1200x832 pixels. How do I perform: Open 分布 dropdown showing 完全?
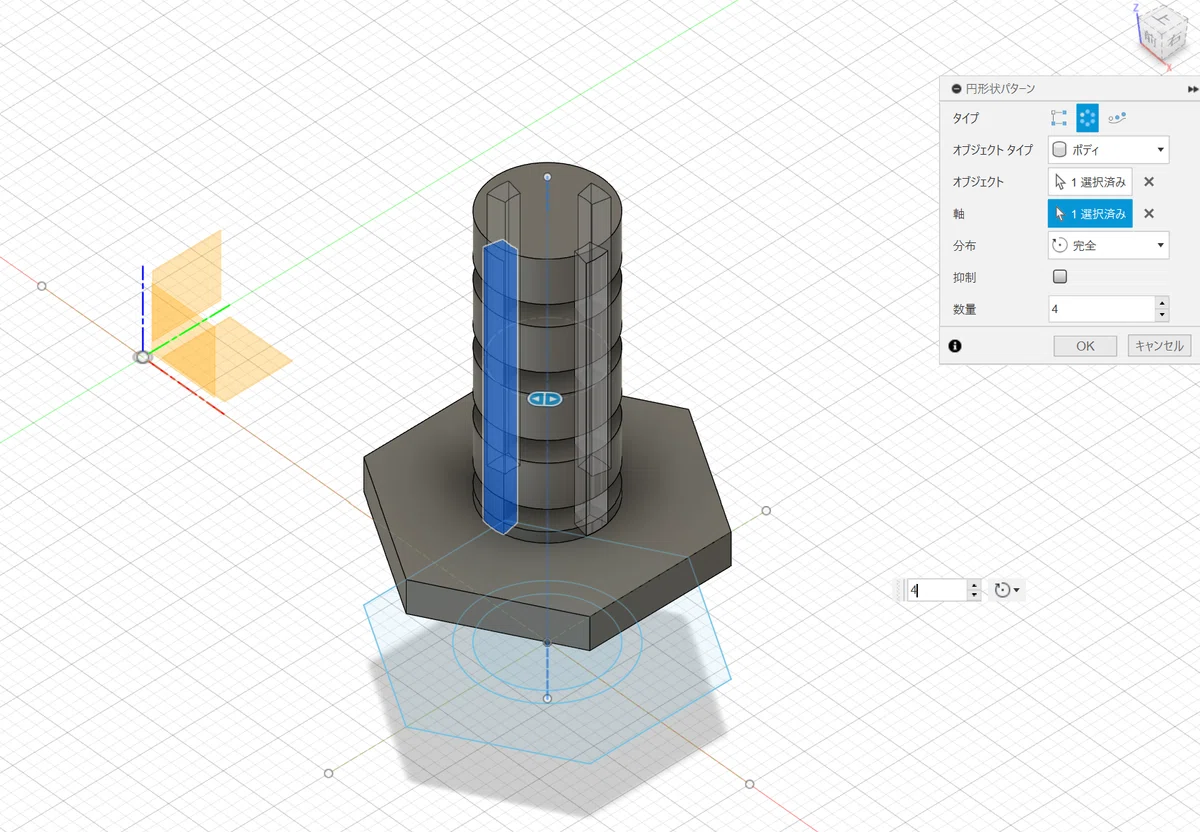[x=1108, y=245]
